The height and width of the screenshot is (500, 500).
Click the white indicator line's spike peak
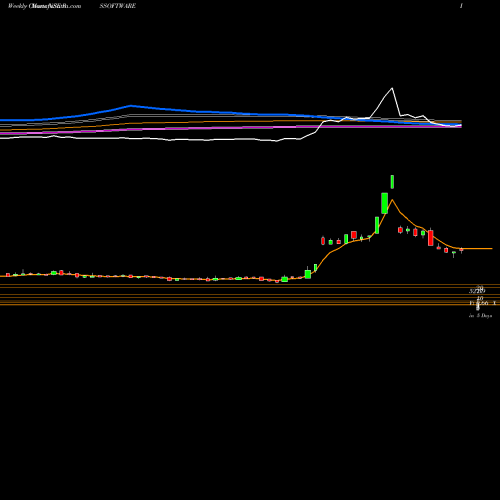coord(392,88)
